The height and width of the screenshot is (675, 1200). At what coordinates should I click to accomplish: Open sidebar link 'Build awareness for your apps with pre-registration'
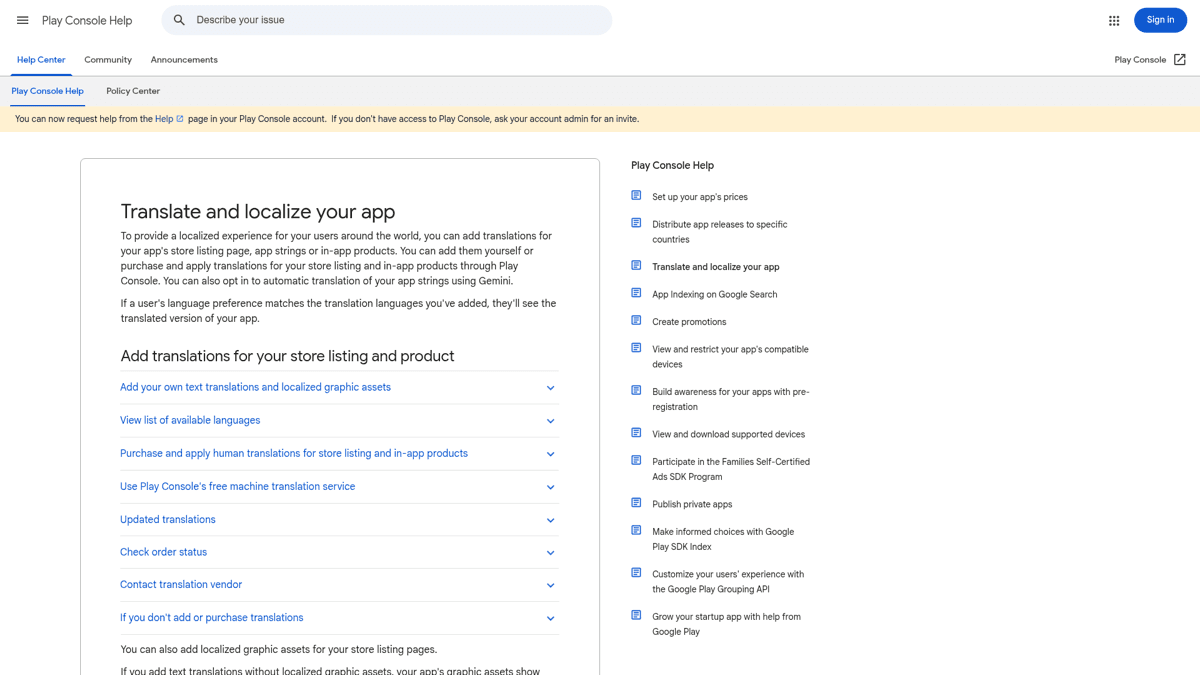[731, 399]
